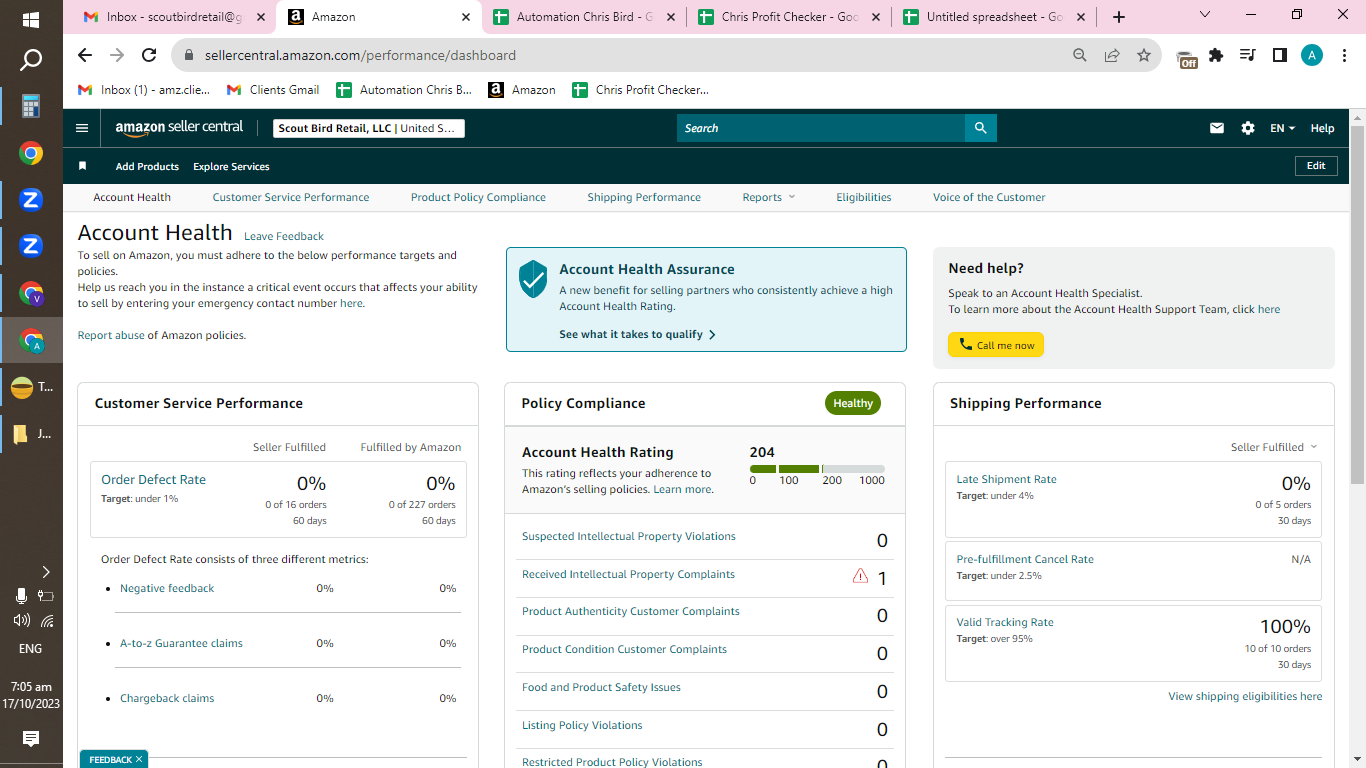The width and height of the screenshot is (1366, 768).
Task: Open Voice of the Customer tab
Action: (x=989, y=197)
